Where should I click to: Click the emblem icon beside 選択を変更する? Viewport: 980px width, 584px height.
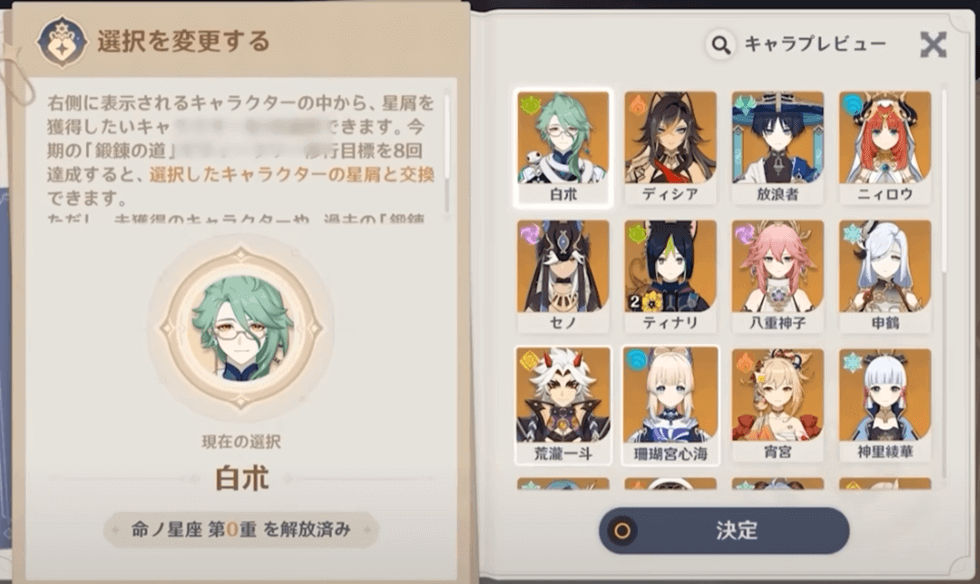(61, 42)
